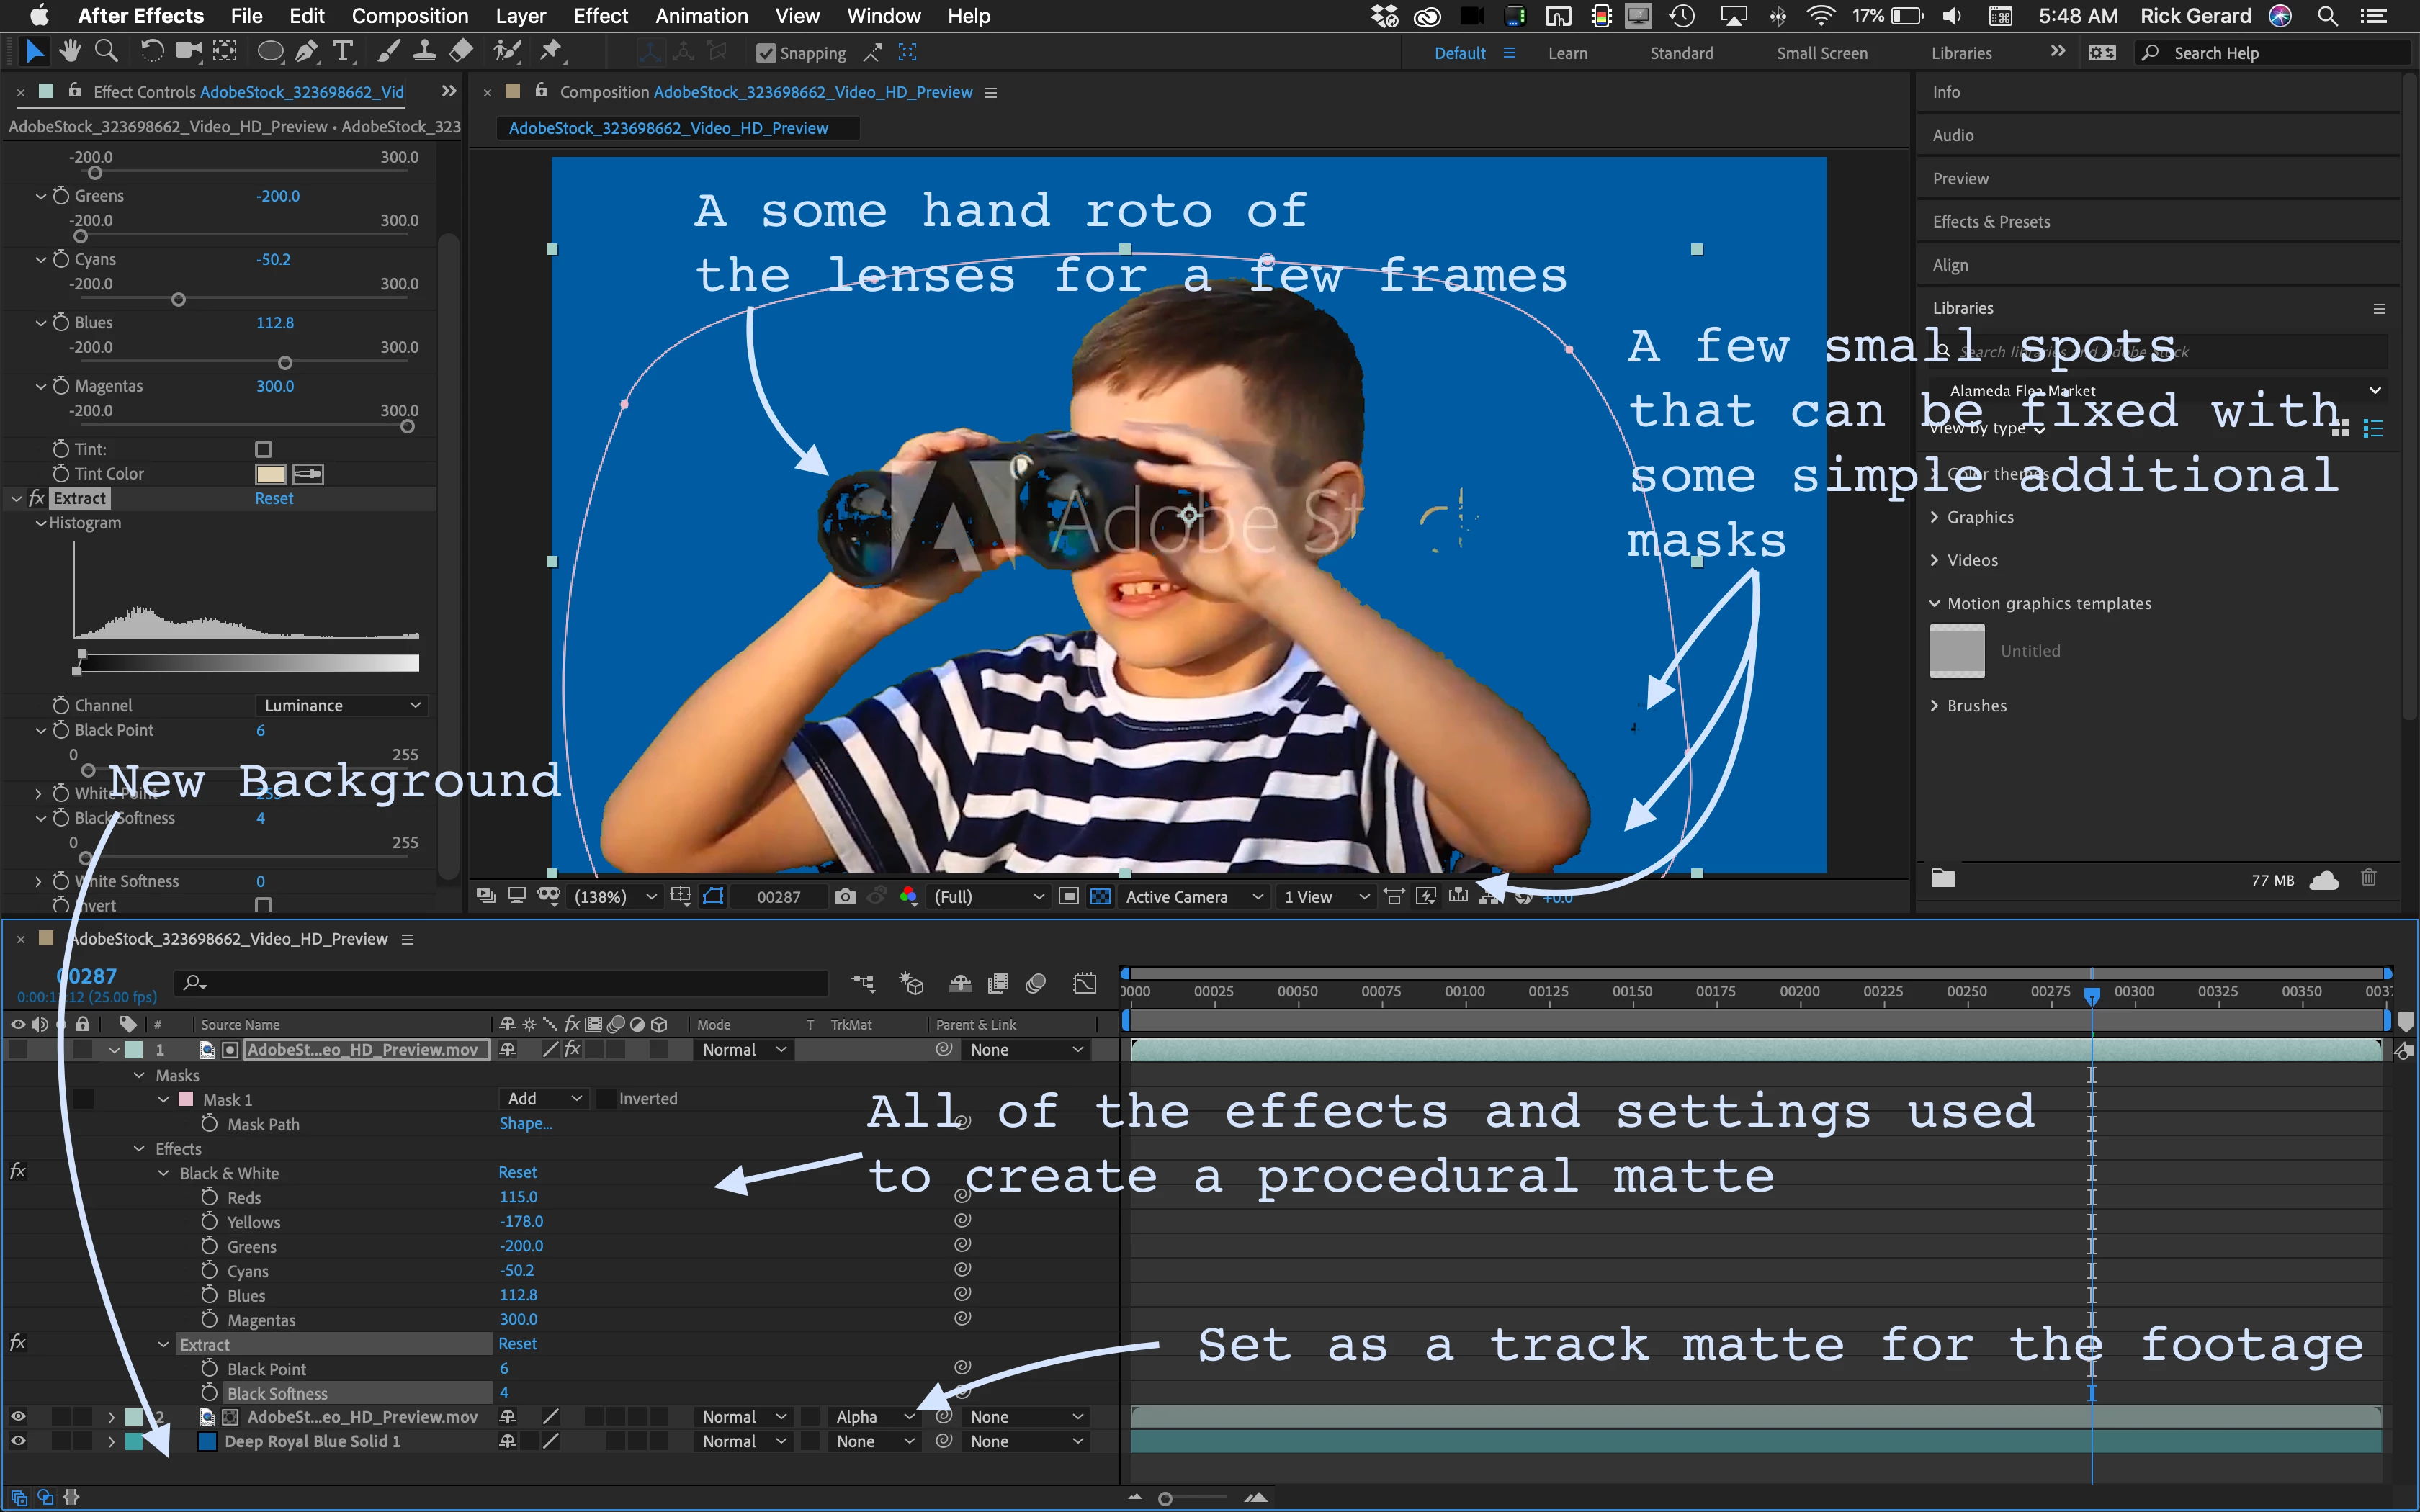The image size is (2420, 1512).
Task: Select the Zoom magnifier tool
Action: (x=105, y=51)
